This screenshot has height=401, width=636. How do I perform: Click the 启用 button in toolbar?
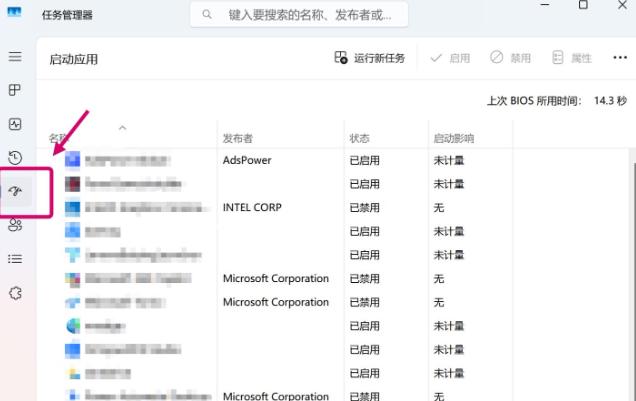tap(450, 59)
